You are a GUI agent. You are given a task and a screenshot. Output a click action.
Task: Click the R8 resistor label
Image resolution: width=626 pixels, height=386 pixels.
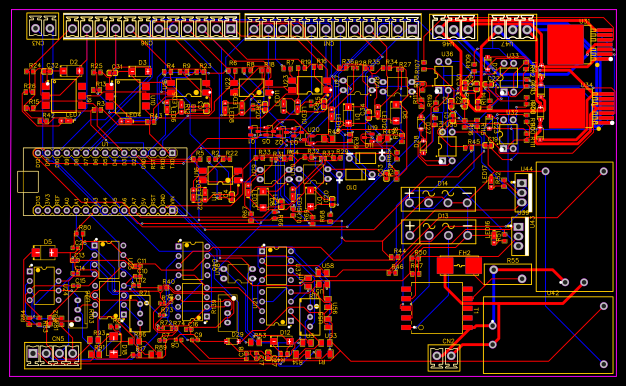(x=250, y=64)
